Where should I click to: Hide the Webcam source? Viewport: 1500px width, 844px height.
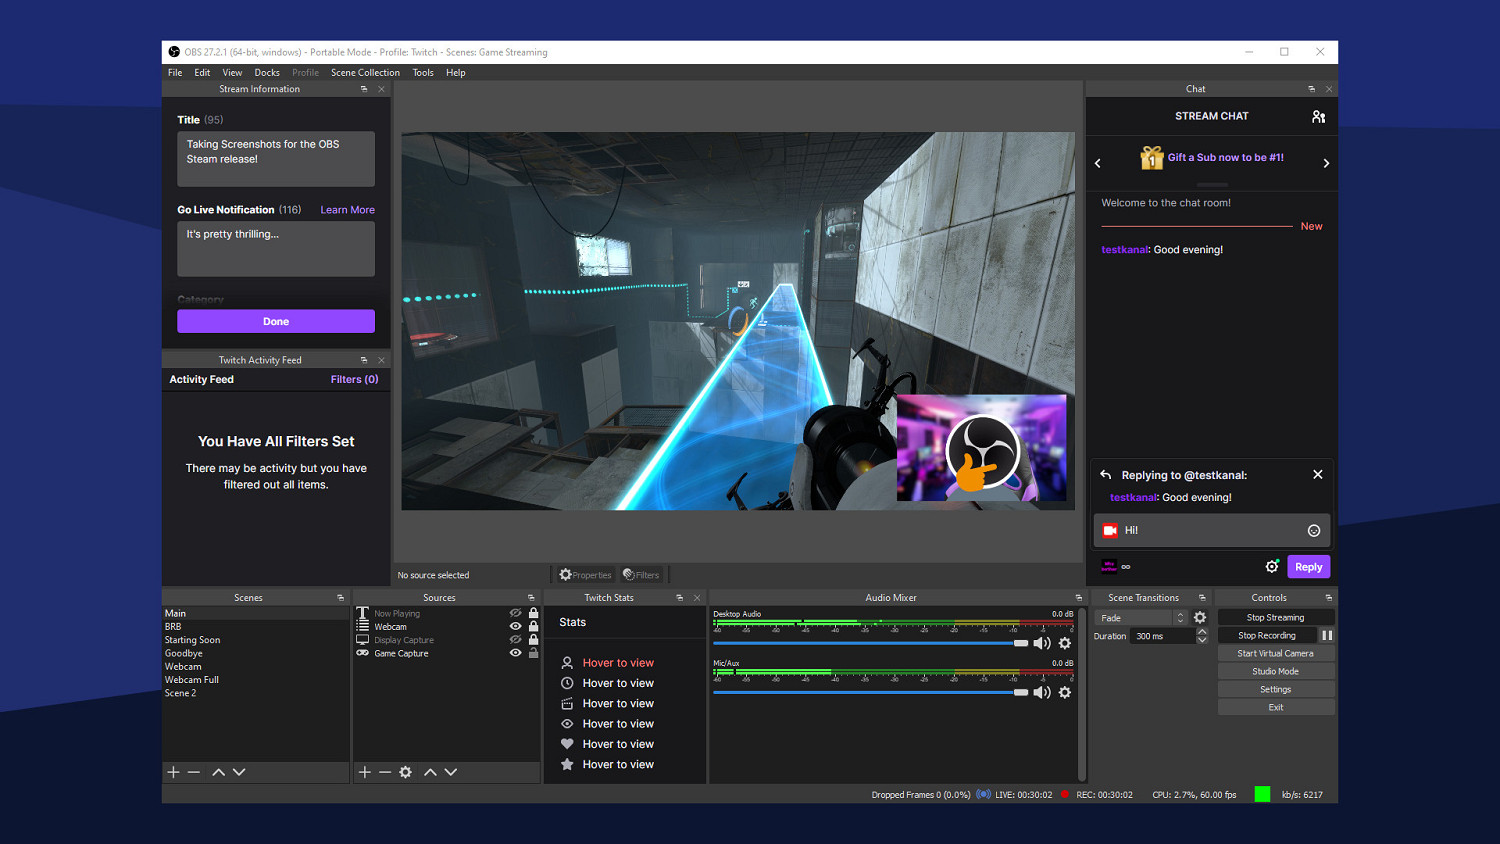coord(516,627)
